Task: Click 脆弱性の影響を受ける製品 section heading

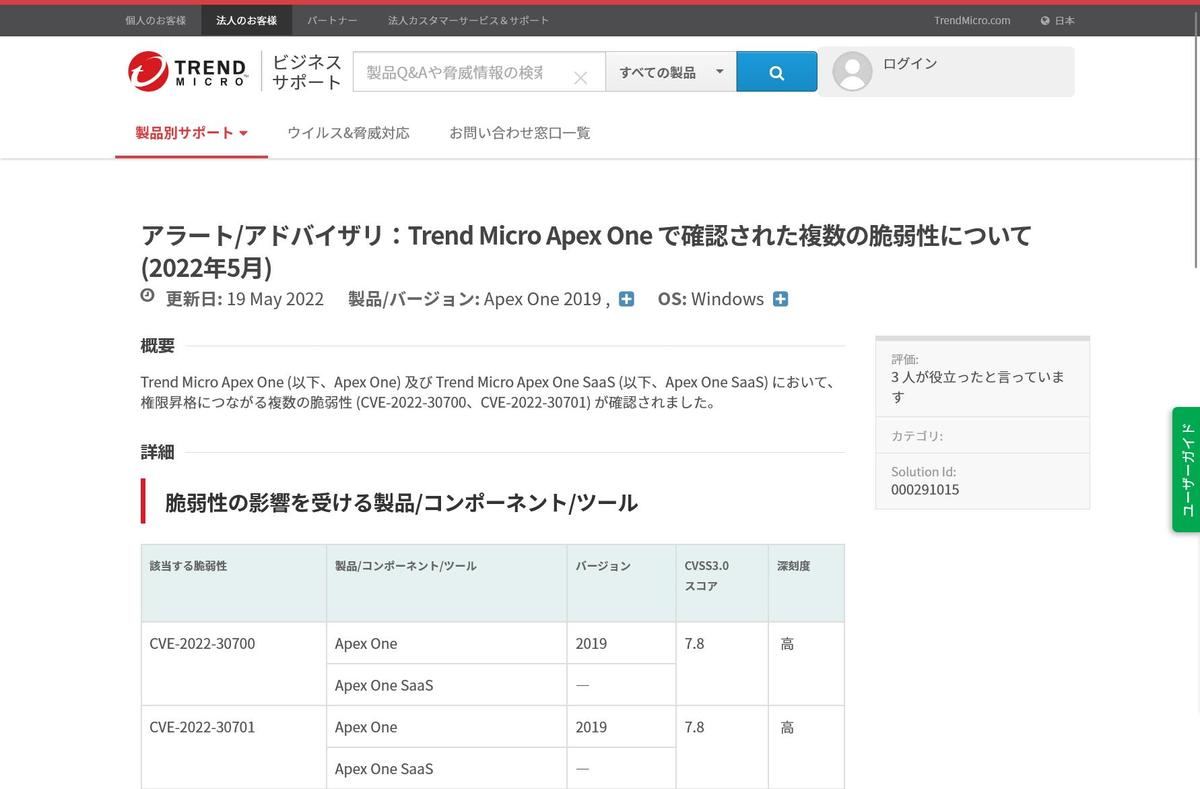Action: pos(401,502)
